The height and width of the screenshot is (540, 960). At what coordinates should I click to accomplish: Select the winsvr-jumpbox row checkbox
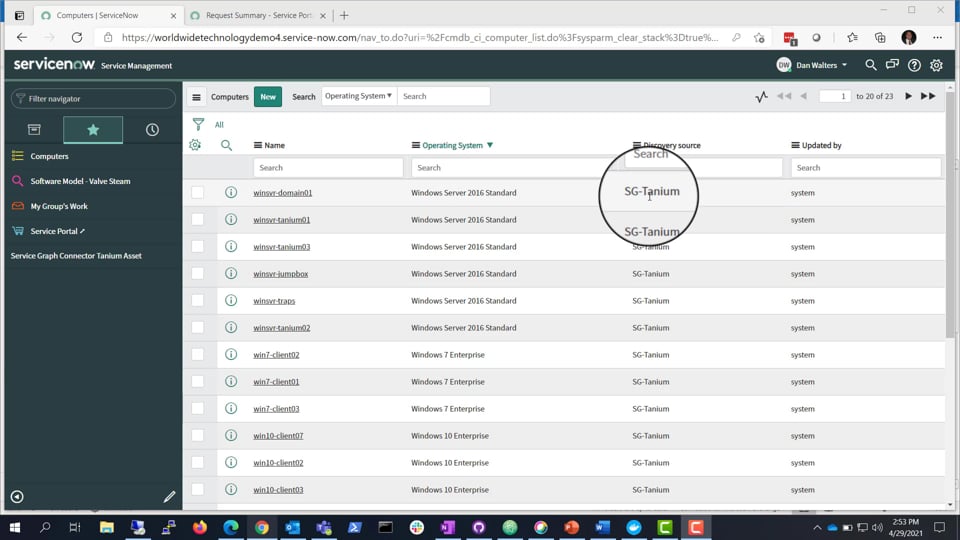(x=197, y=274)
